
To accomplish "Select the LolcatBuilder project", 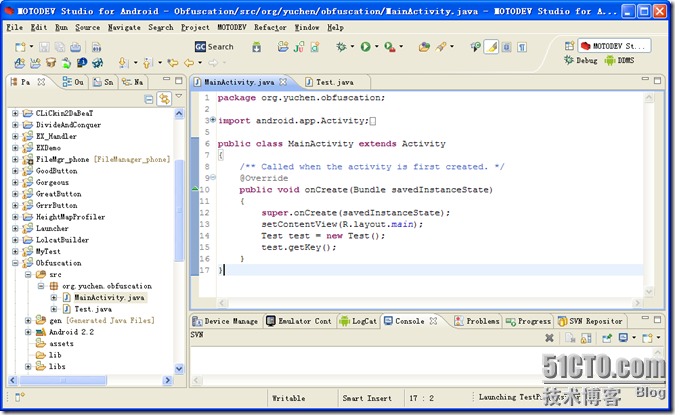I will point(62,240).
